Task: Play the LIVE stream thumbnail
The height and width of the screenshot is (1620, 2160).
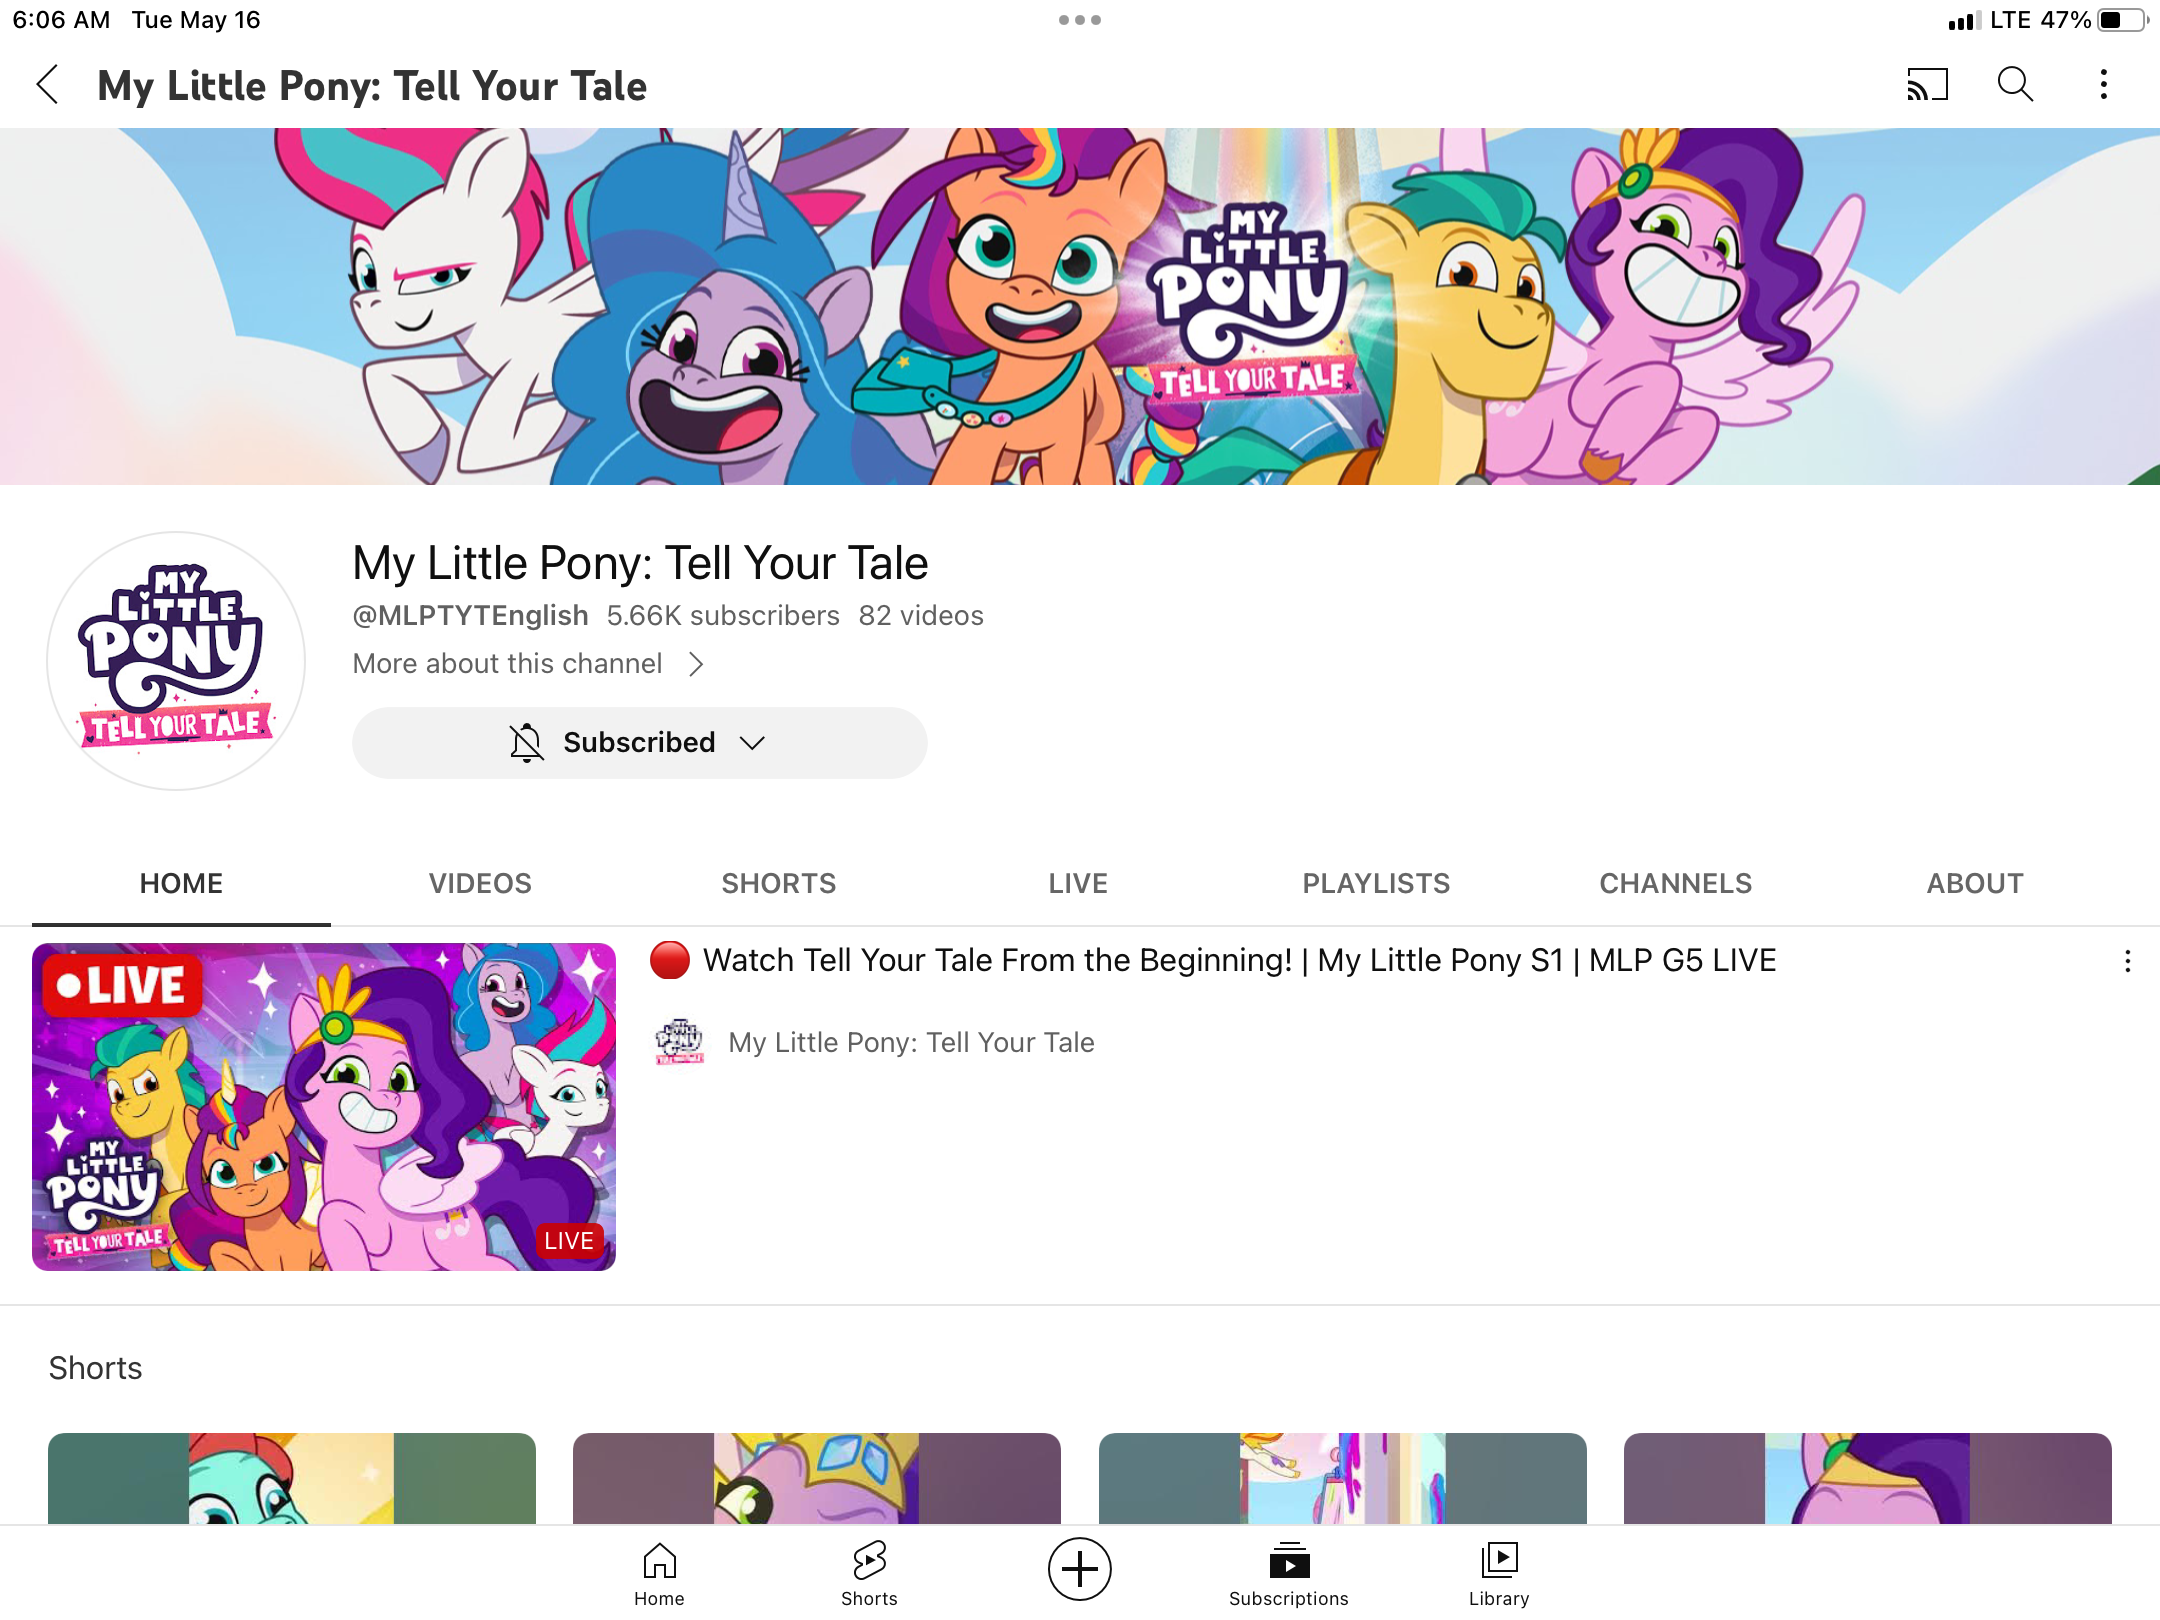Action: click(x=324, y=1107)
